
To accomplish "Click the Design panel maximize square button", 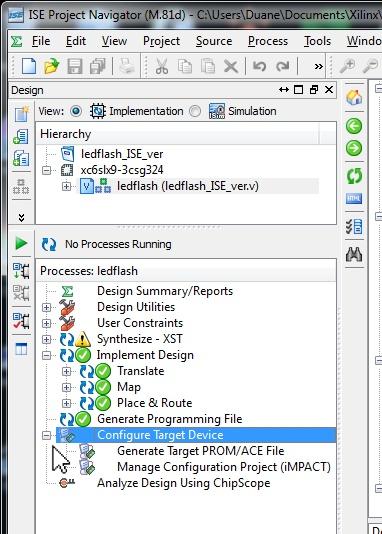I will (x=298, y=90).
